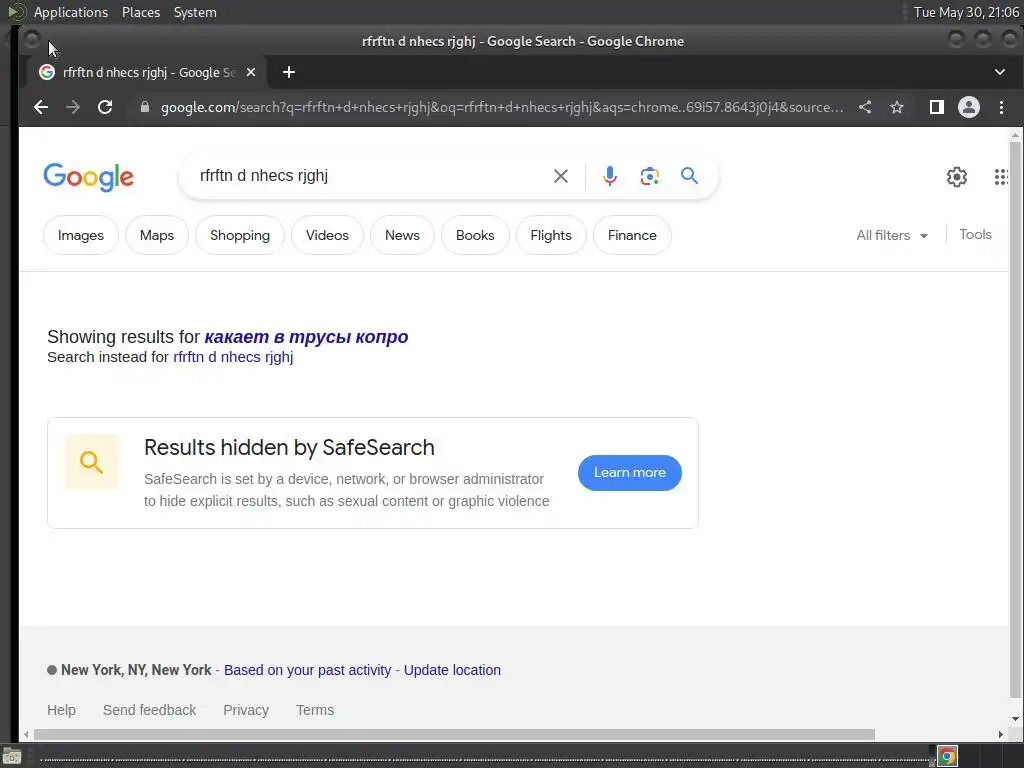1024x768 pixels.
Task: Open the System menu
Action: point(195,12)
